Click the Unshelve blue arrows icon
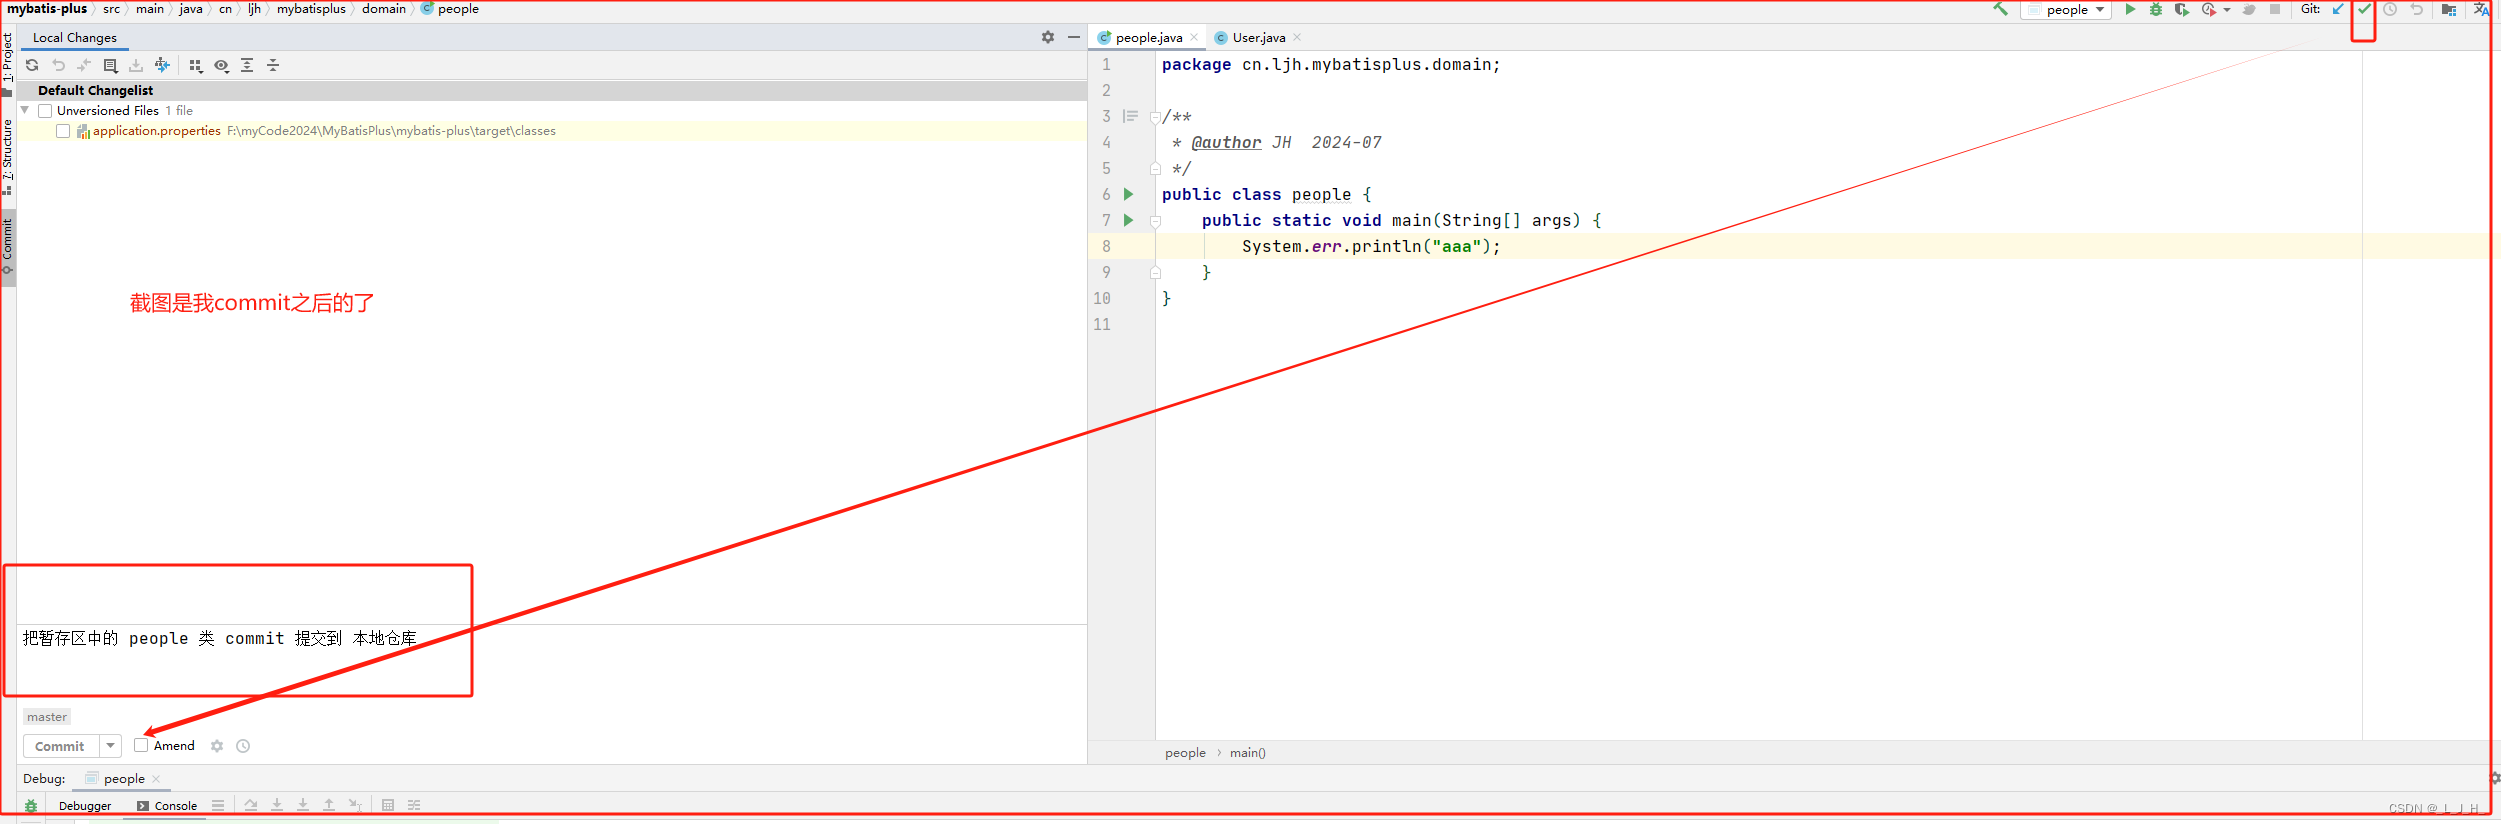Image resolution: width=2501 pixels, height=824 pixels. coord(162,65)
